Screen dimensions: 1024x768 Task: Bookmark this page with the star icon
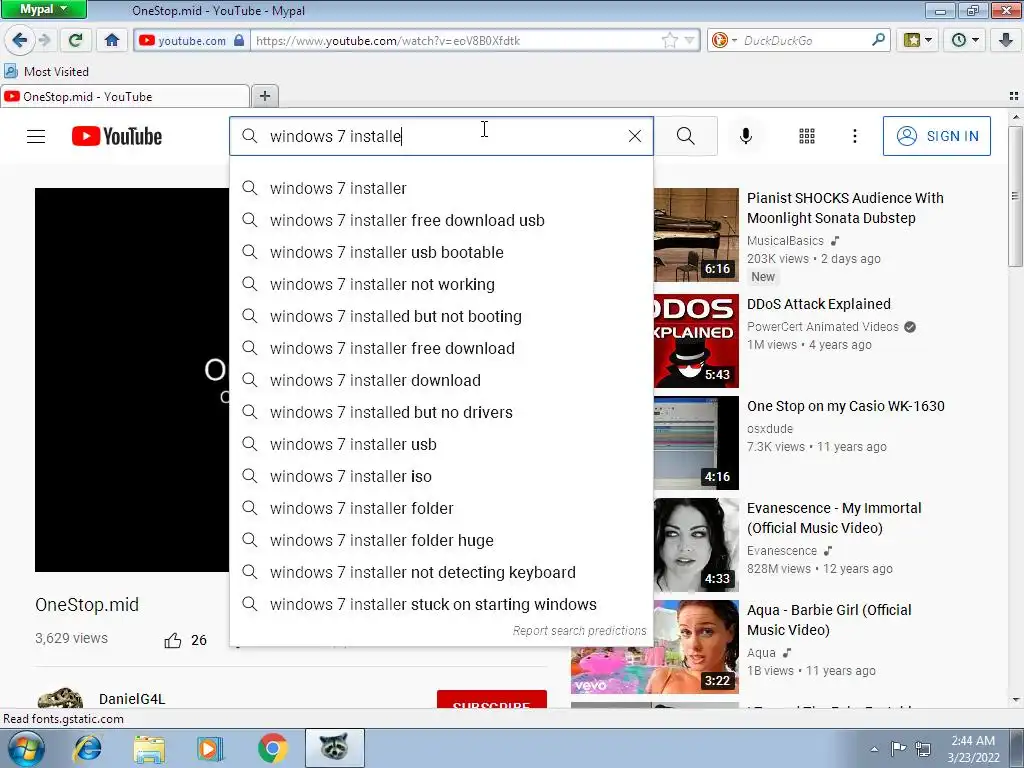click(x=669, y=40)
